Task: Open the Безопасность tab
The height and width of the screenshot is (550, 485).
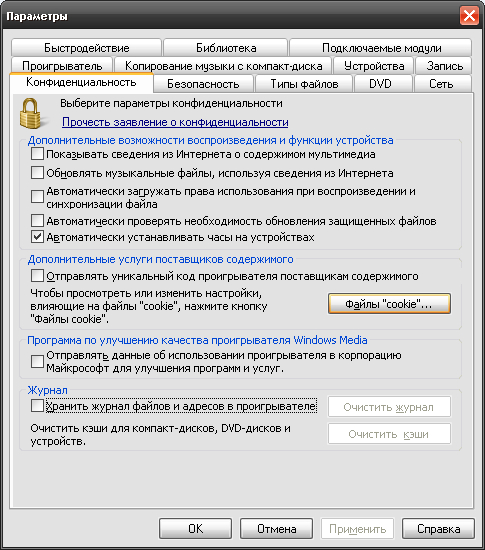Action: tap(203, 84)
